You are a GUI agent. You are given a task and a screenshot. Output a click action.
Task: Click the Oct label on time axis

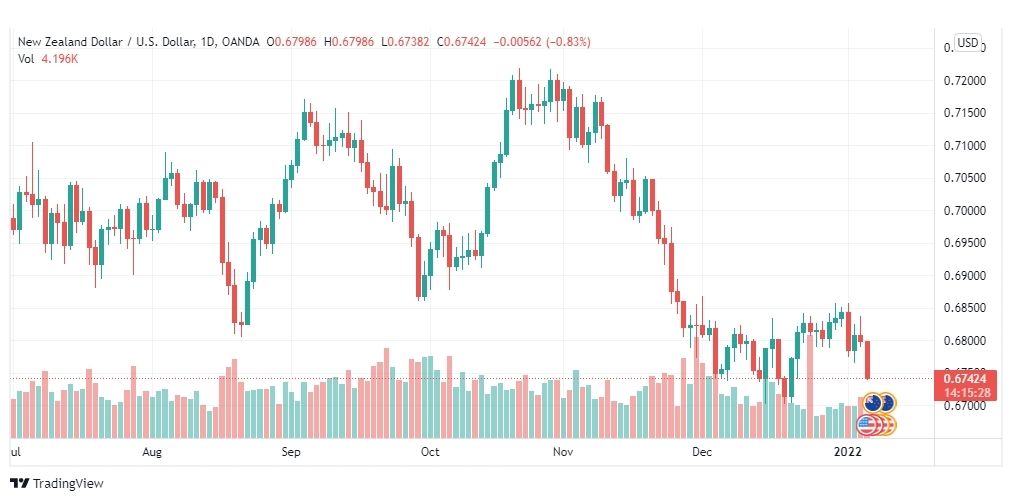[430, 452]
